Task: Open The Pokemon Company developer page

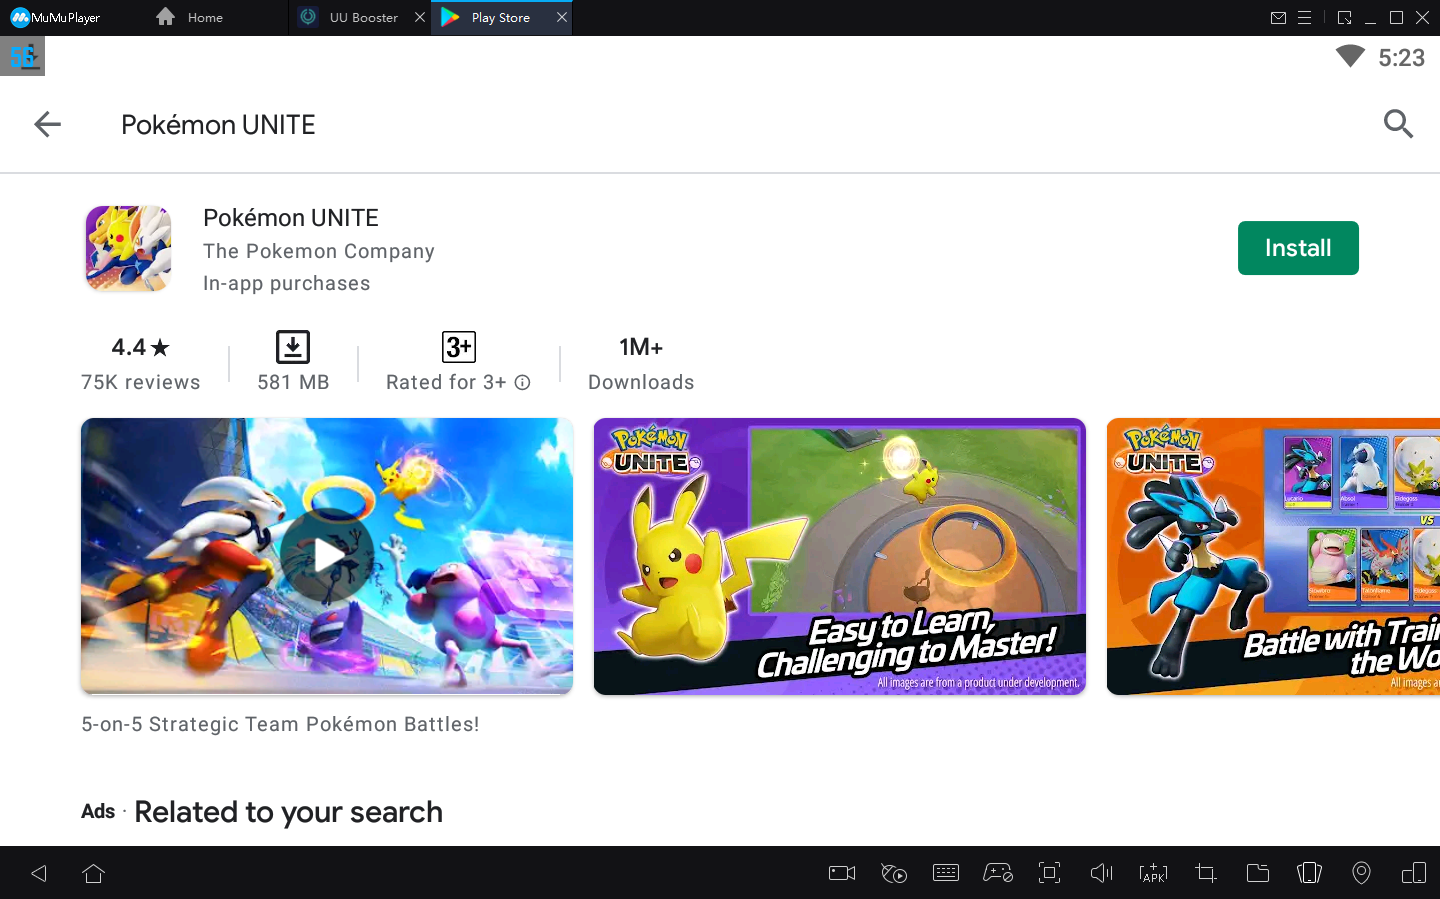Action: coord(319,251)
